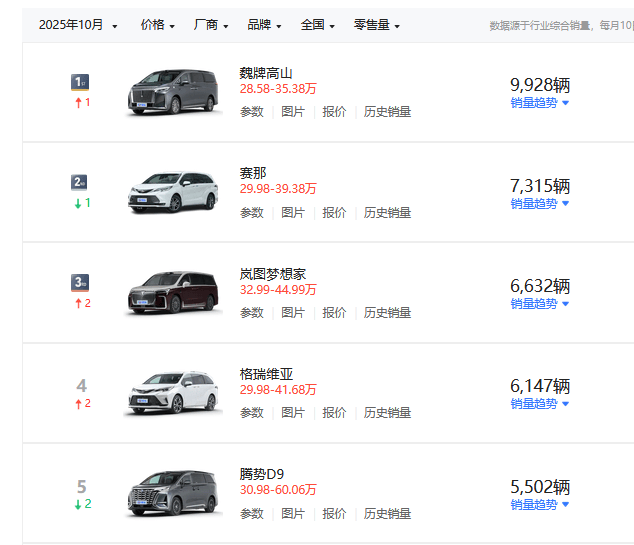Viewport: 634px width, 545px height.
Task: Open the 魏牌高山 car thumbnail
Action: point(173,92)
